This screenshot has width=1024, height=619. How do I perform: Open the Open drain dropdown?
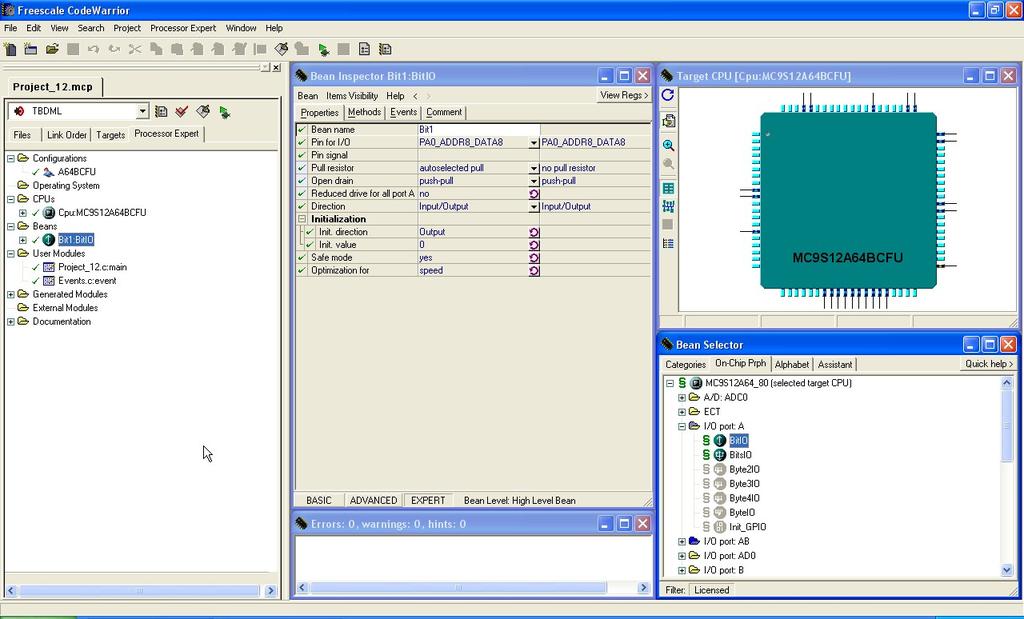[x=534, y=181]
